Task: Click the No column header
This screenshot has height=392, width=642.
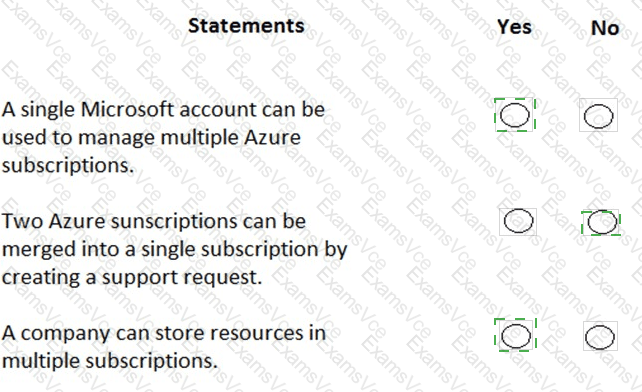Action: point(605,28)
